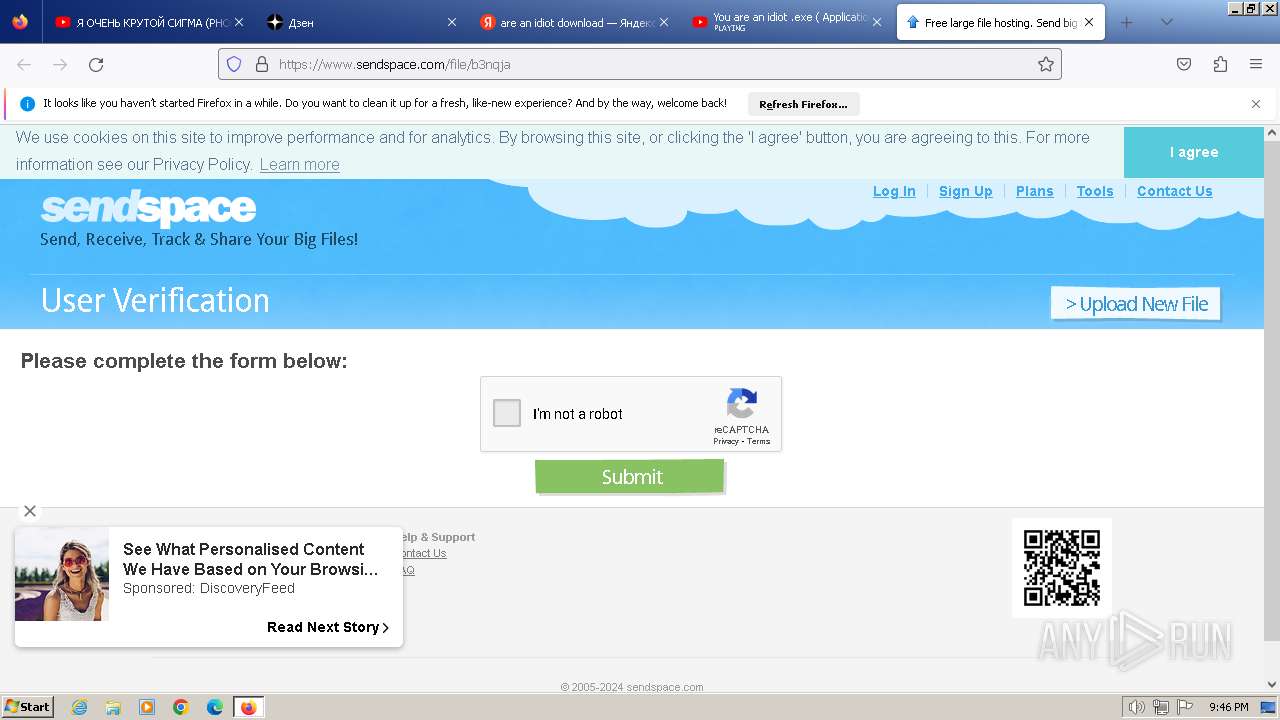Click the reCAPTCHA logo icon
Screen dimensions: 1280x720
click(x=741, y=404)
